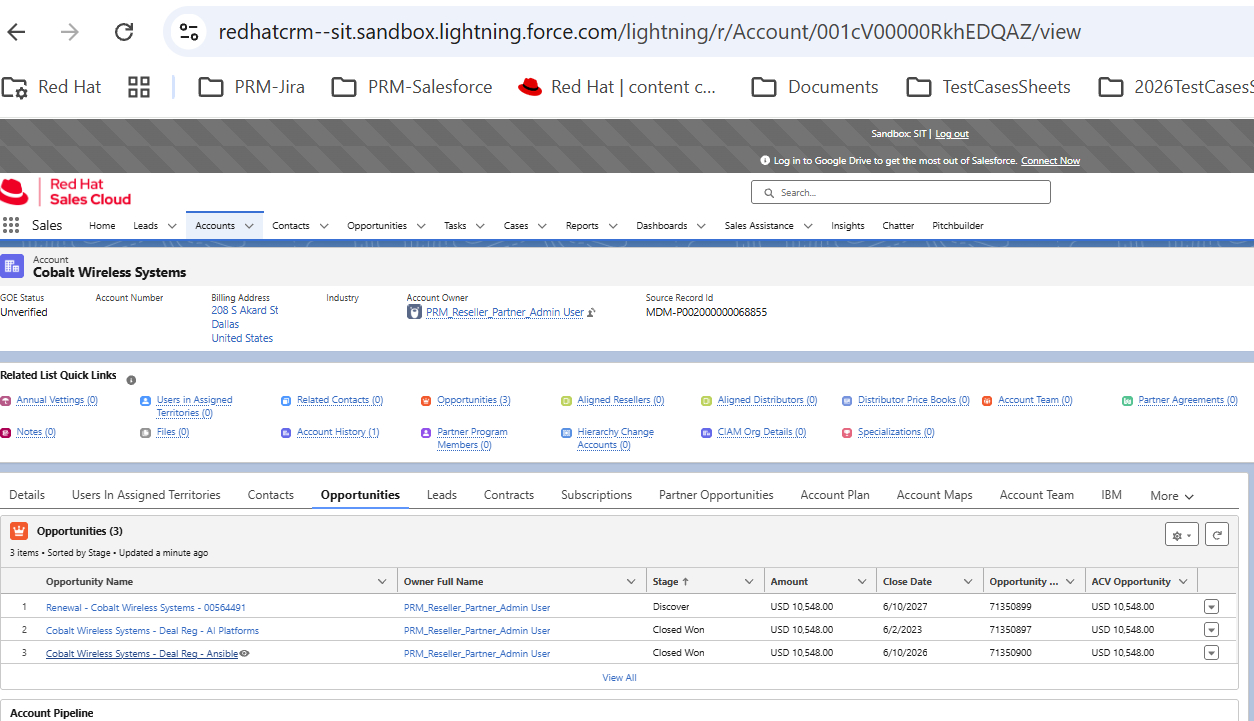Switch to the Partner Opportunities tab
The height and width of the screenshot is (721, 1254).
point(716,495)
